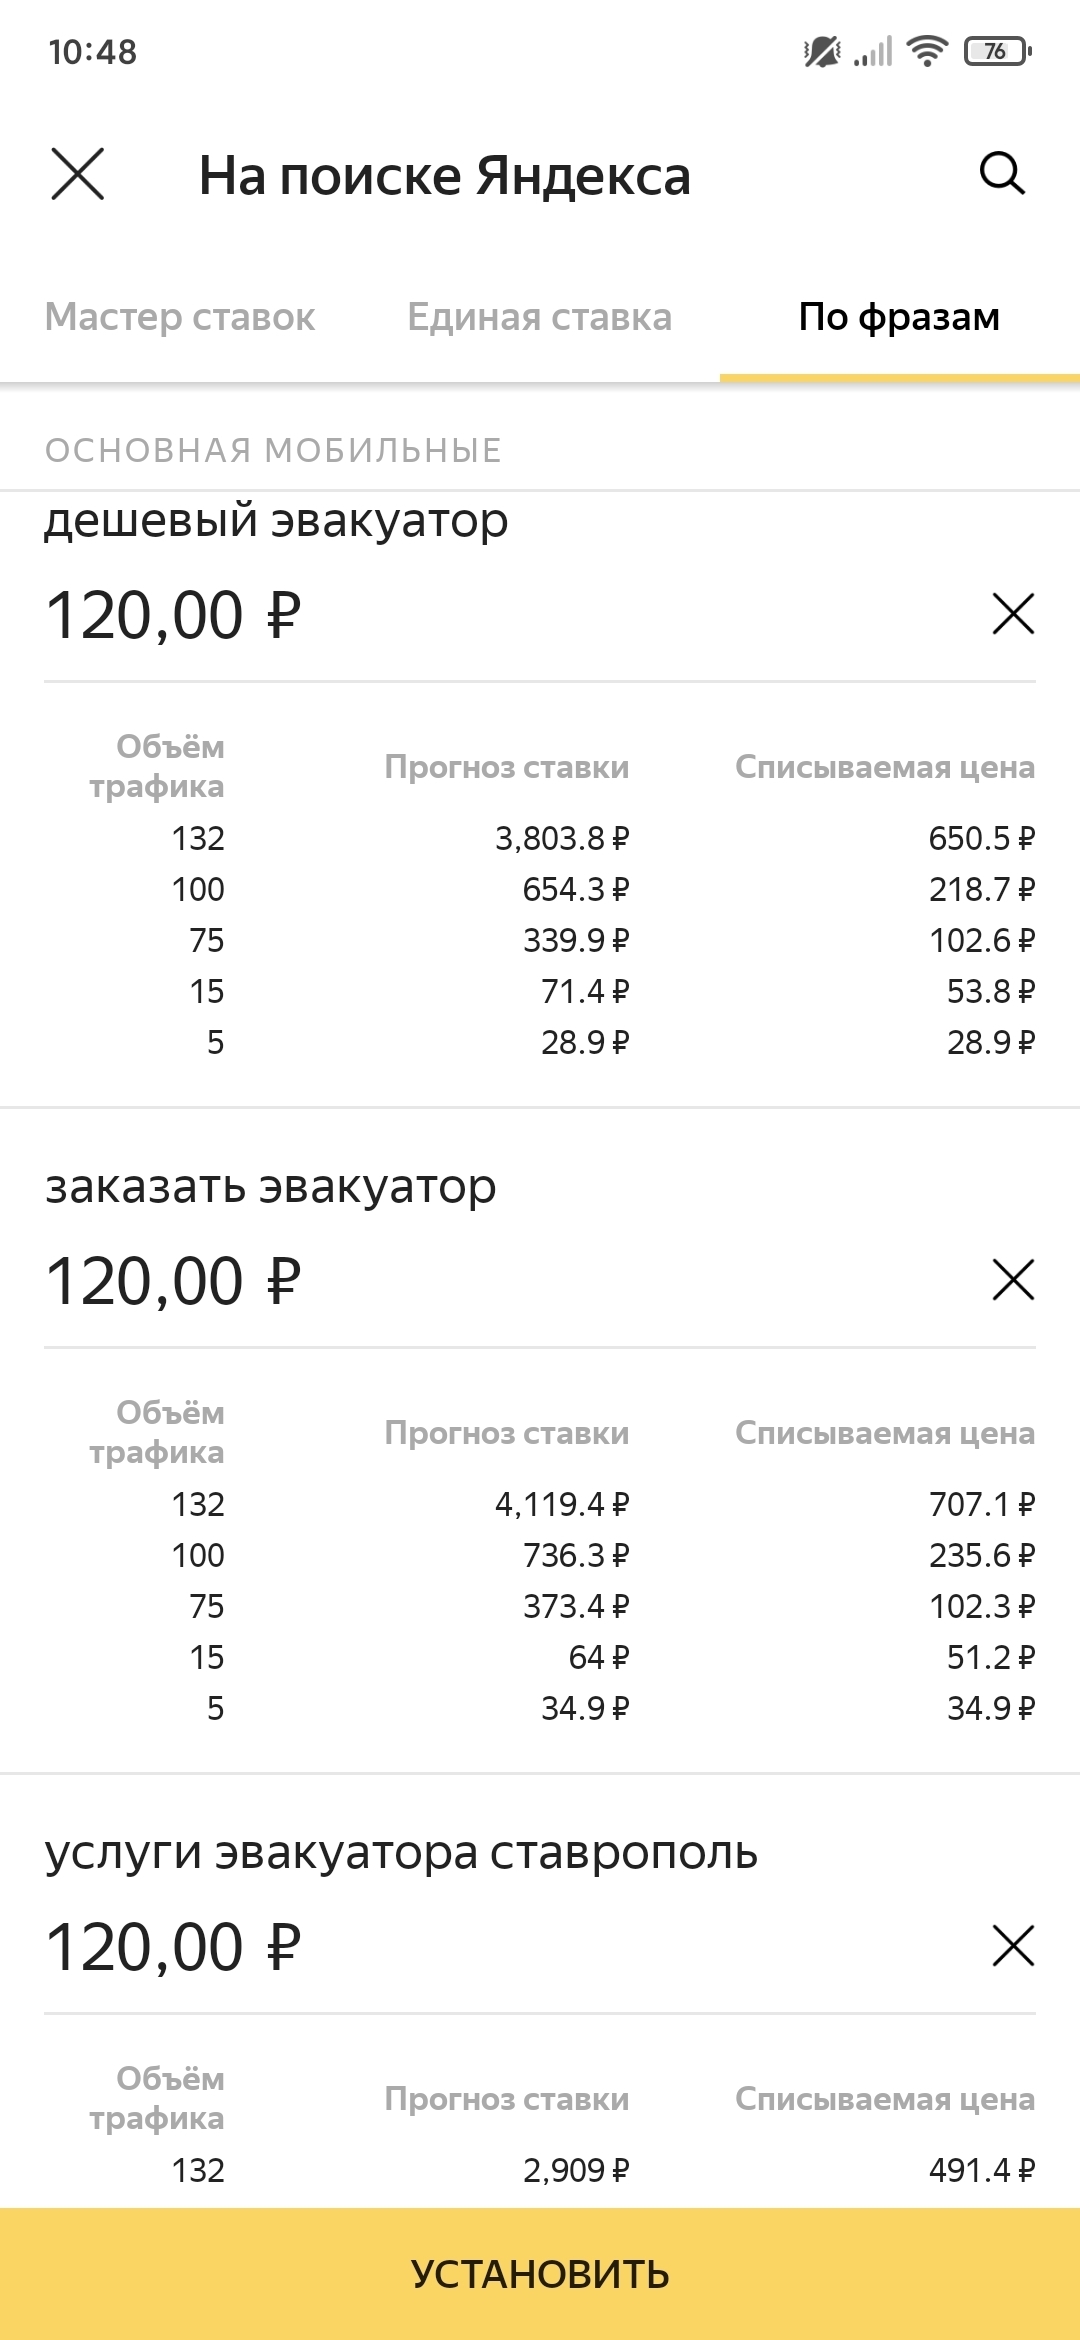Open search with the magnifier icon

click(x=1002, y=174)
